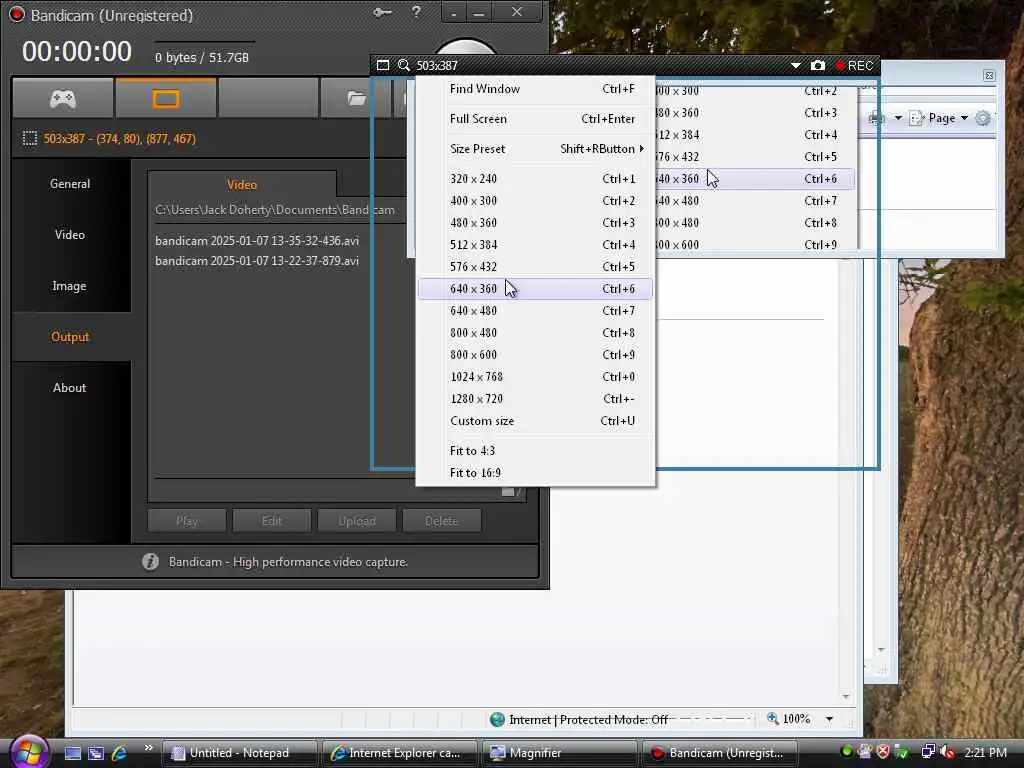Launch Internet Explorer from quick launch
1024x768 pixels.
(120, 753)
